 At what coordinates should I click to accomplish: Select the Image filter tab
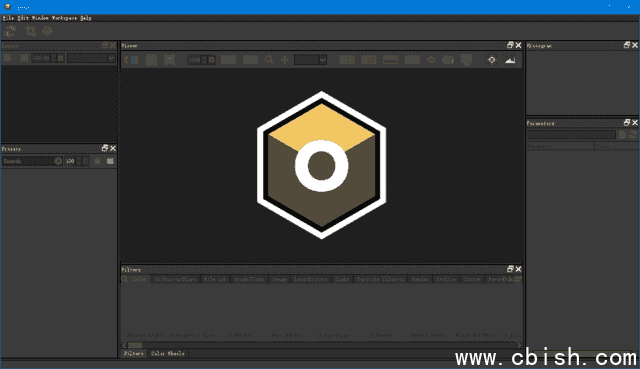(280, 279)
